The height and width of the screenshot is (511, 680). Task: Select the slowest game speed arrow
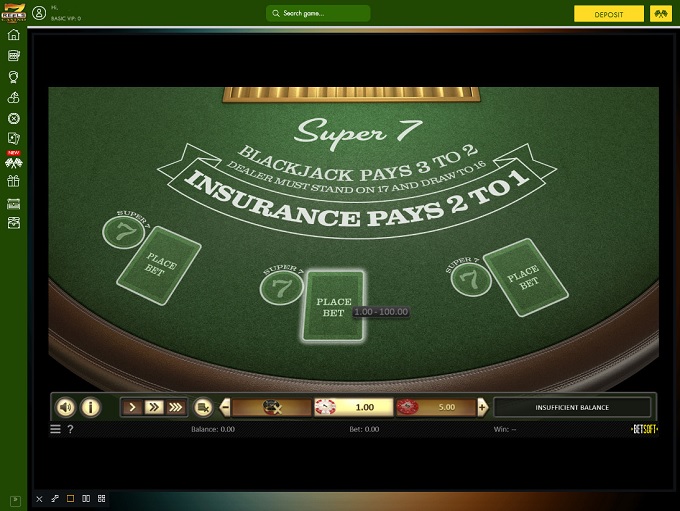point(133,407)
